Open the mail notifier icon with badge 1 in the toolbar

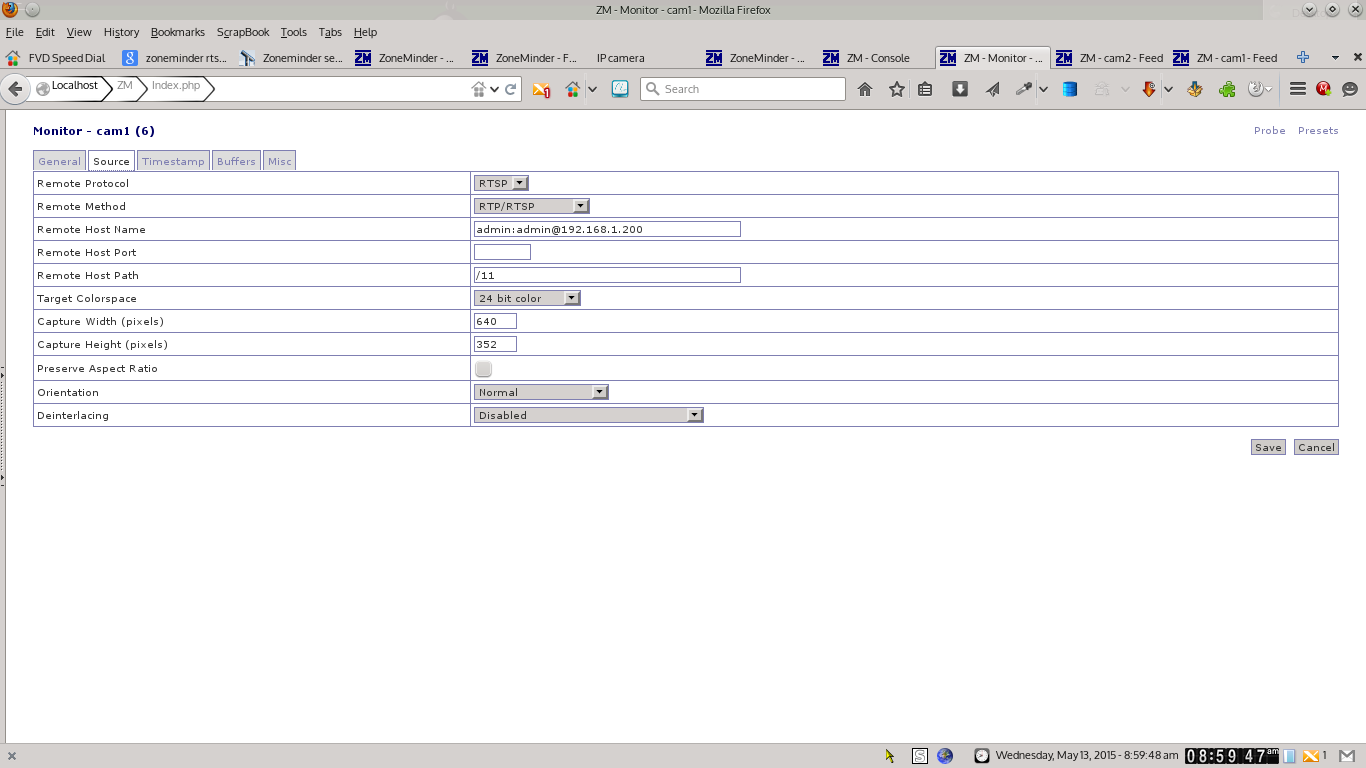coord(542,90)
